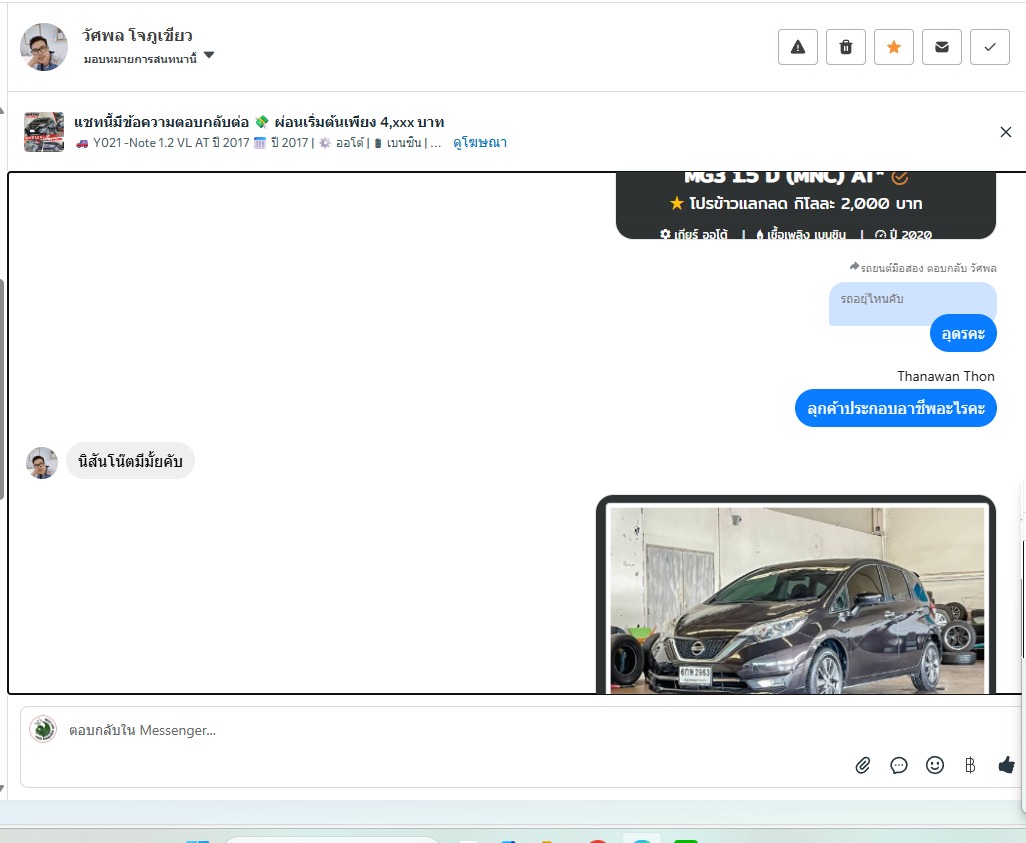The width and height of the screenshot is (1026, 843).
Task: Click the ad thumbnail in the banner
Action: [x=44, y=132]
